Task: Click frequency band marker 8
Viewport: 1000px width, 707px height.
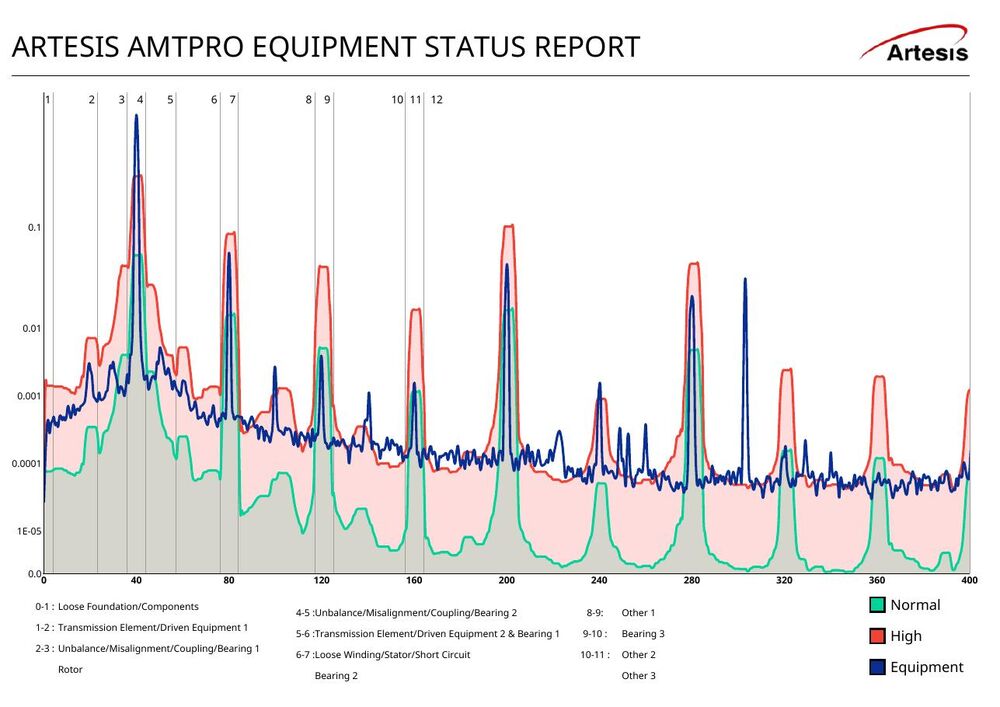Action: point(309,99)
